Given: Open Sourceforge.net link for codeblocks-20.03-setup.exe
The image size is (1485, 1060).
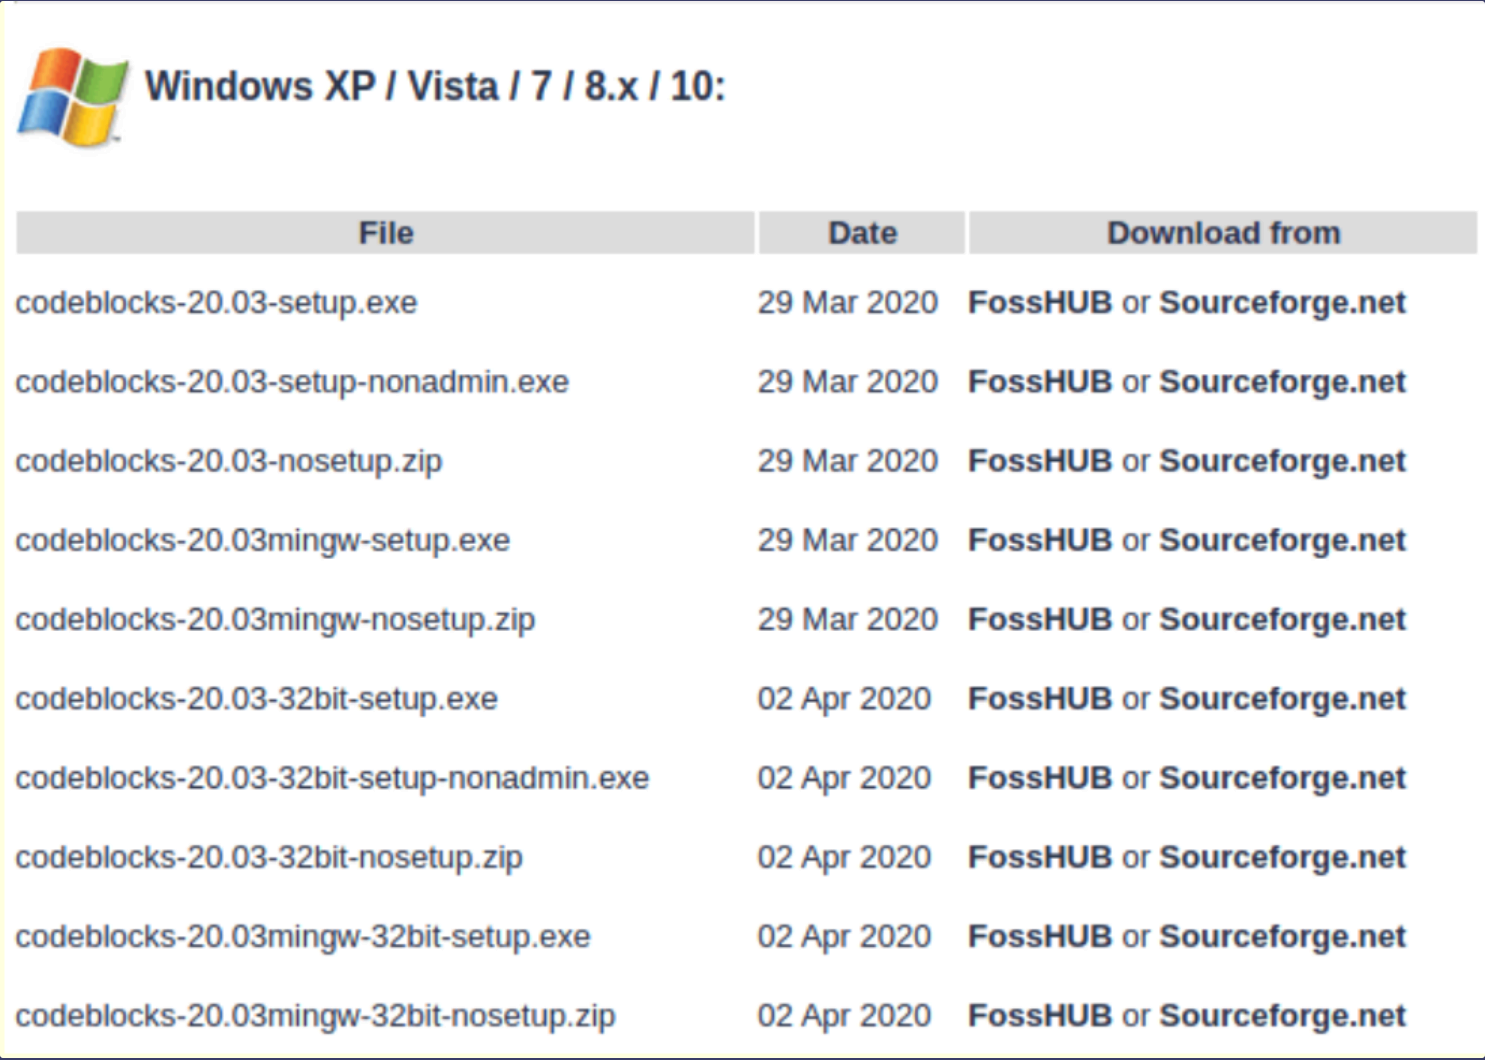Looking at the screenshot, I should click(1282, 302).
